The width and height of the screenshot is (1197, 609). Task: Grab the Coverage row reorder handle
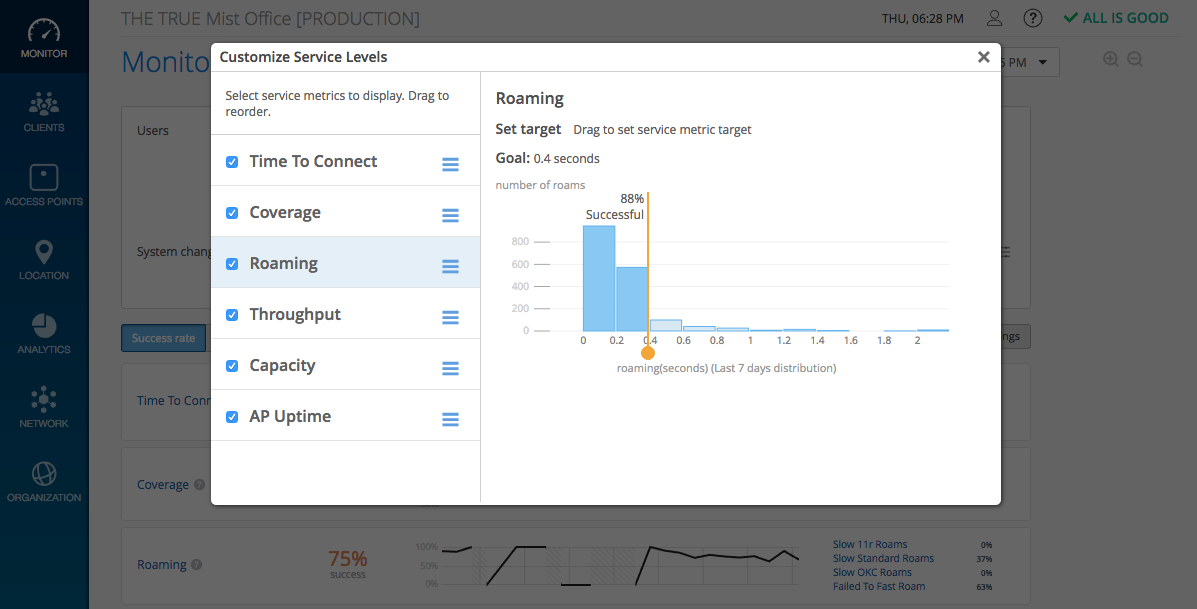[x=450, y=215]
